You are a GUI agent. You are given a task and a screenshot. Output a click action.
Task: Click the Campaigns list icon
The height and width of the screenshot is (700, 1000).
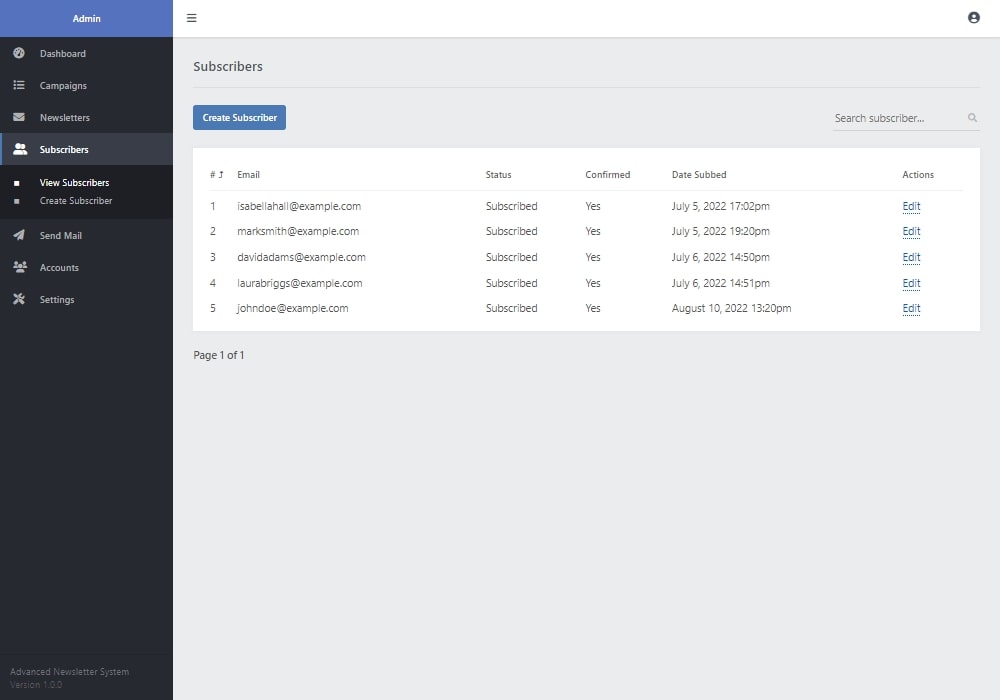tap(19, 85)
